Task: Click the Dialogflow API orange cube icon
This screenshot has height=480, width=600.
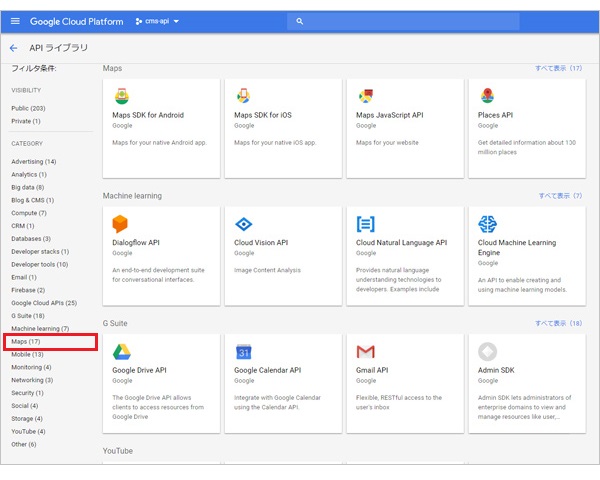Action: tap(120, 224)
